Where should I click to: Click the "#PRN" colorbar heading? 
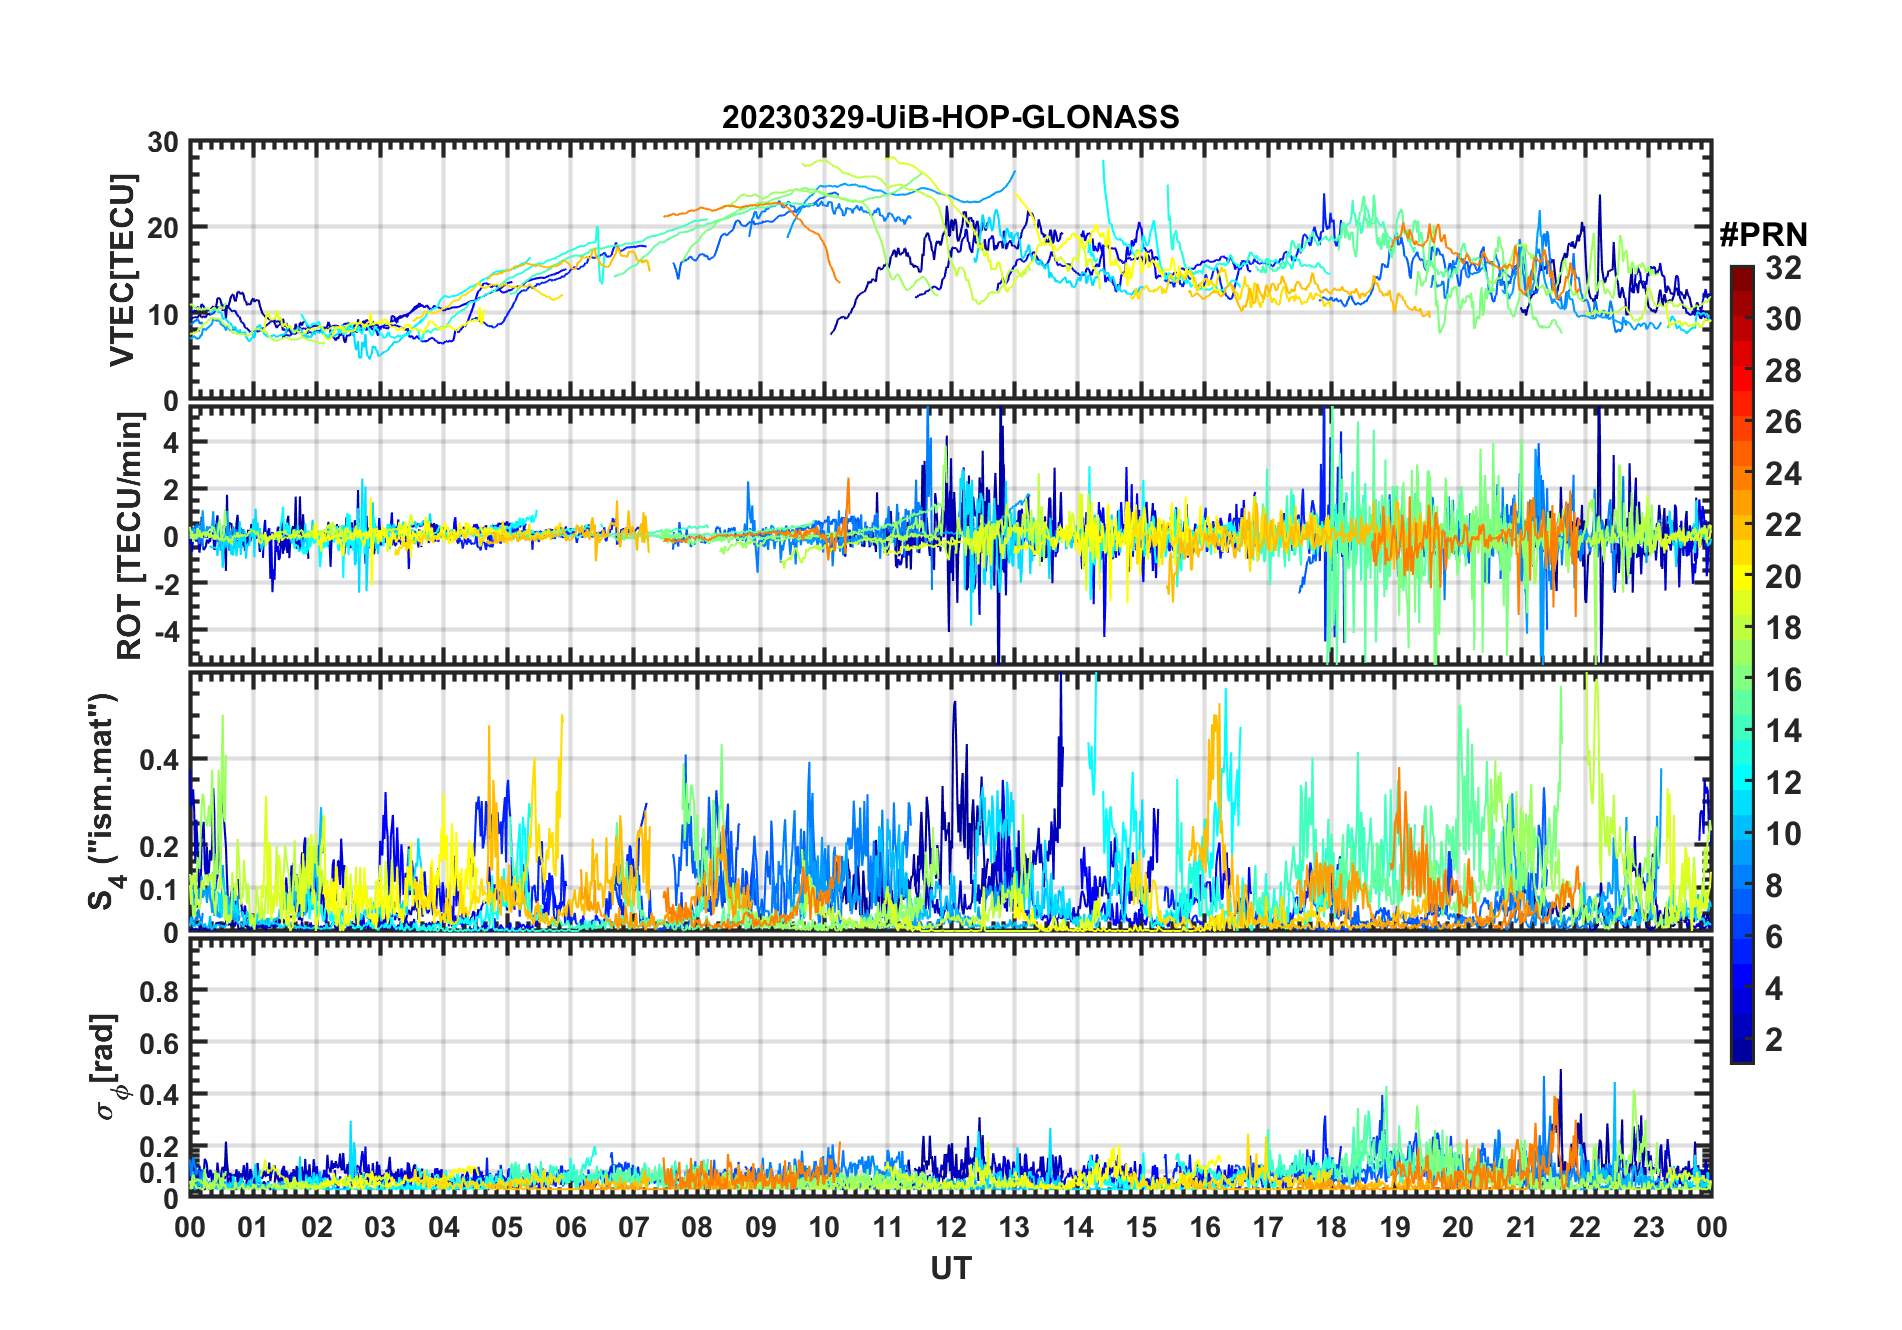(x=1763, y=235)
